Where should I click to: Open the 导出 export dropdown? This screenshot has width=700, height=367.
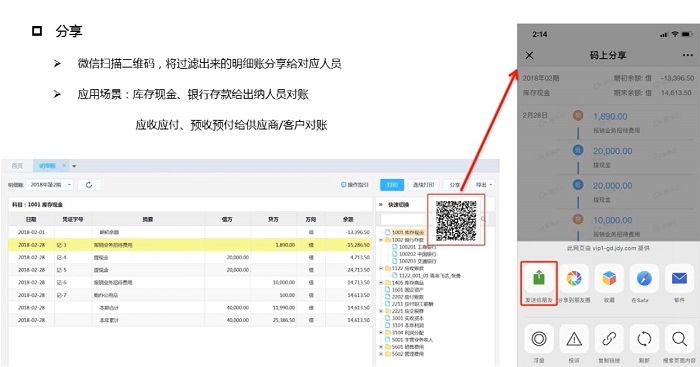[x=483, y=185]
